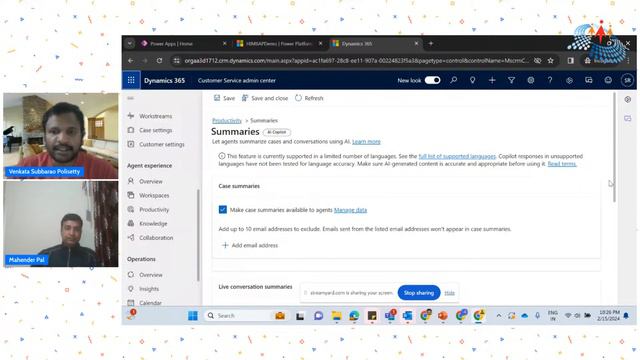Image resolution: width=640 pixels, height=360 pixels.
Task: Open the top icon in right side pane
Action: tap(628, 99)
